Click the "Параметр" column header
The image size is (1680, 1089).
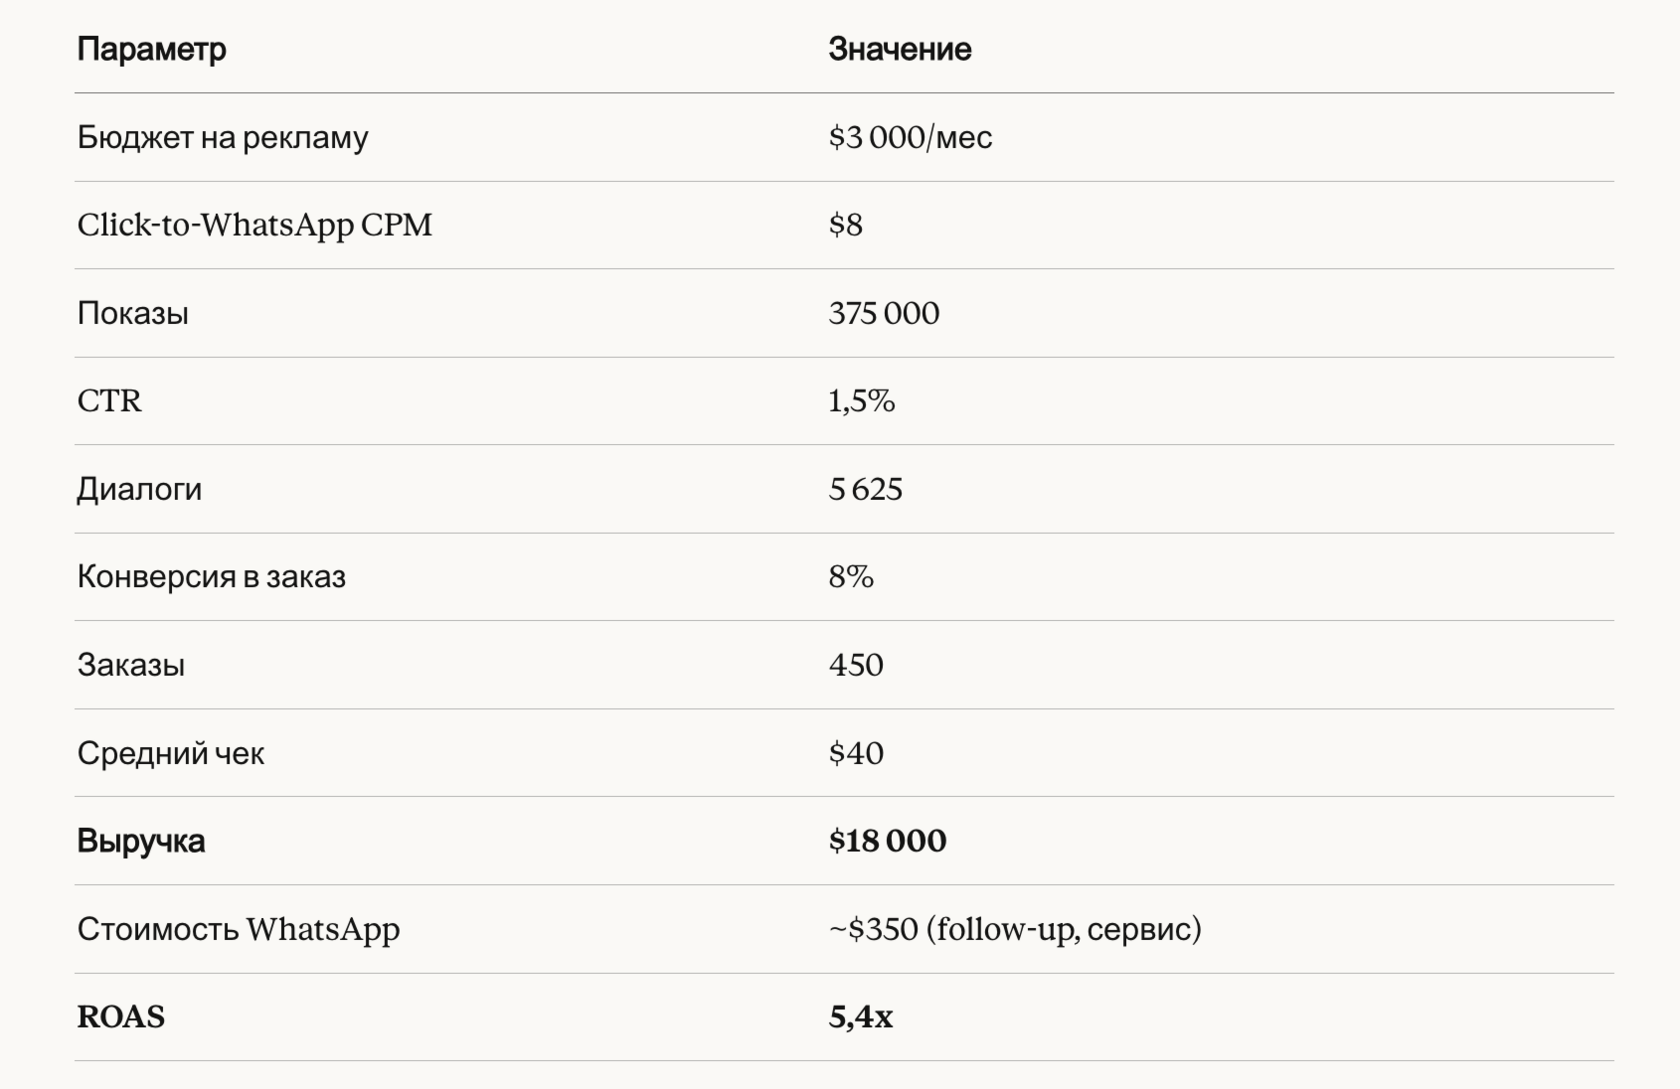pos(151,49)
